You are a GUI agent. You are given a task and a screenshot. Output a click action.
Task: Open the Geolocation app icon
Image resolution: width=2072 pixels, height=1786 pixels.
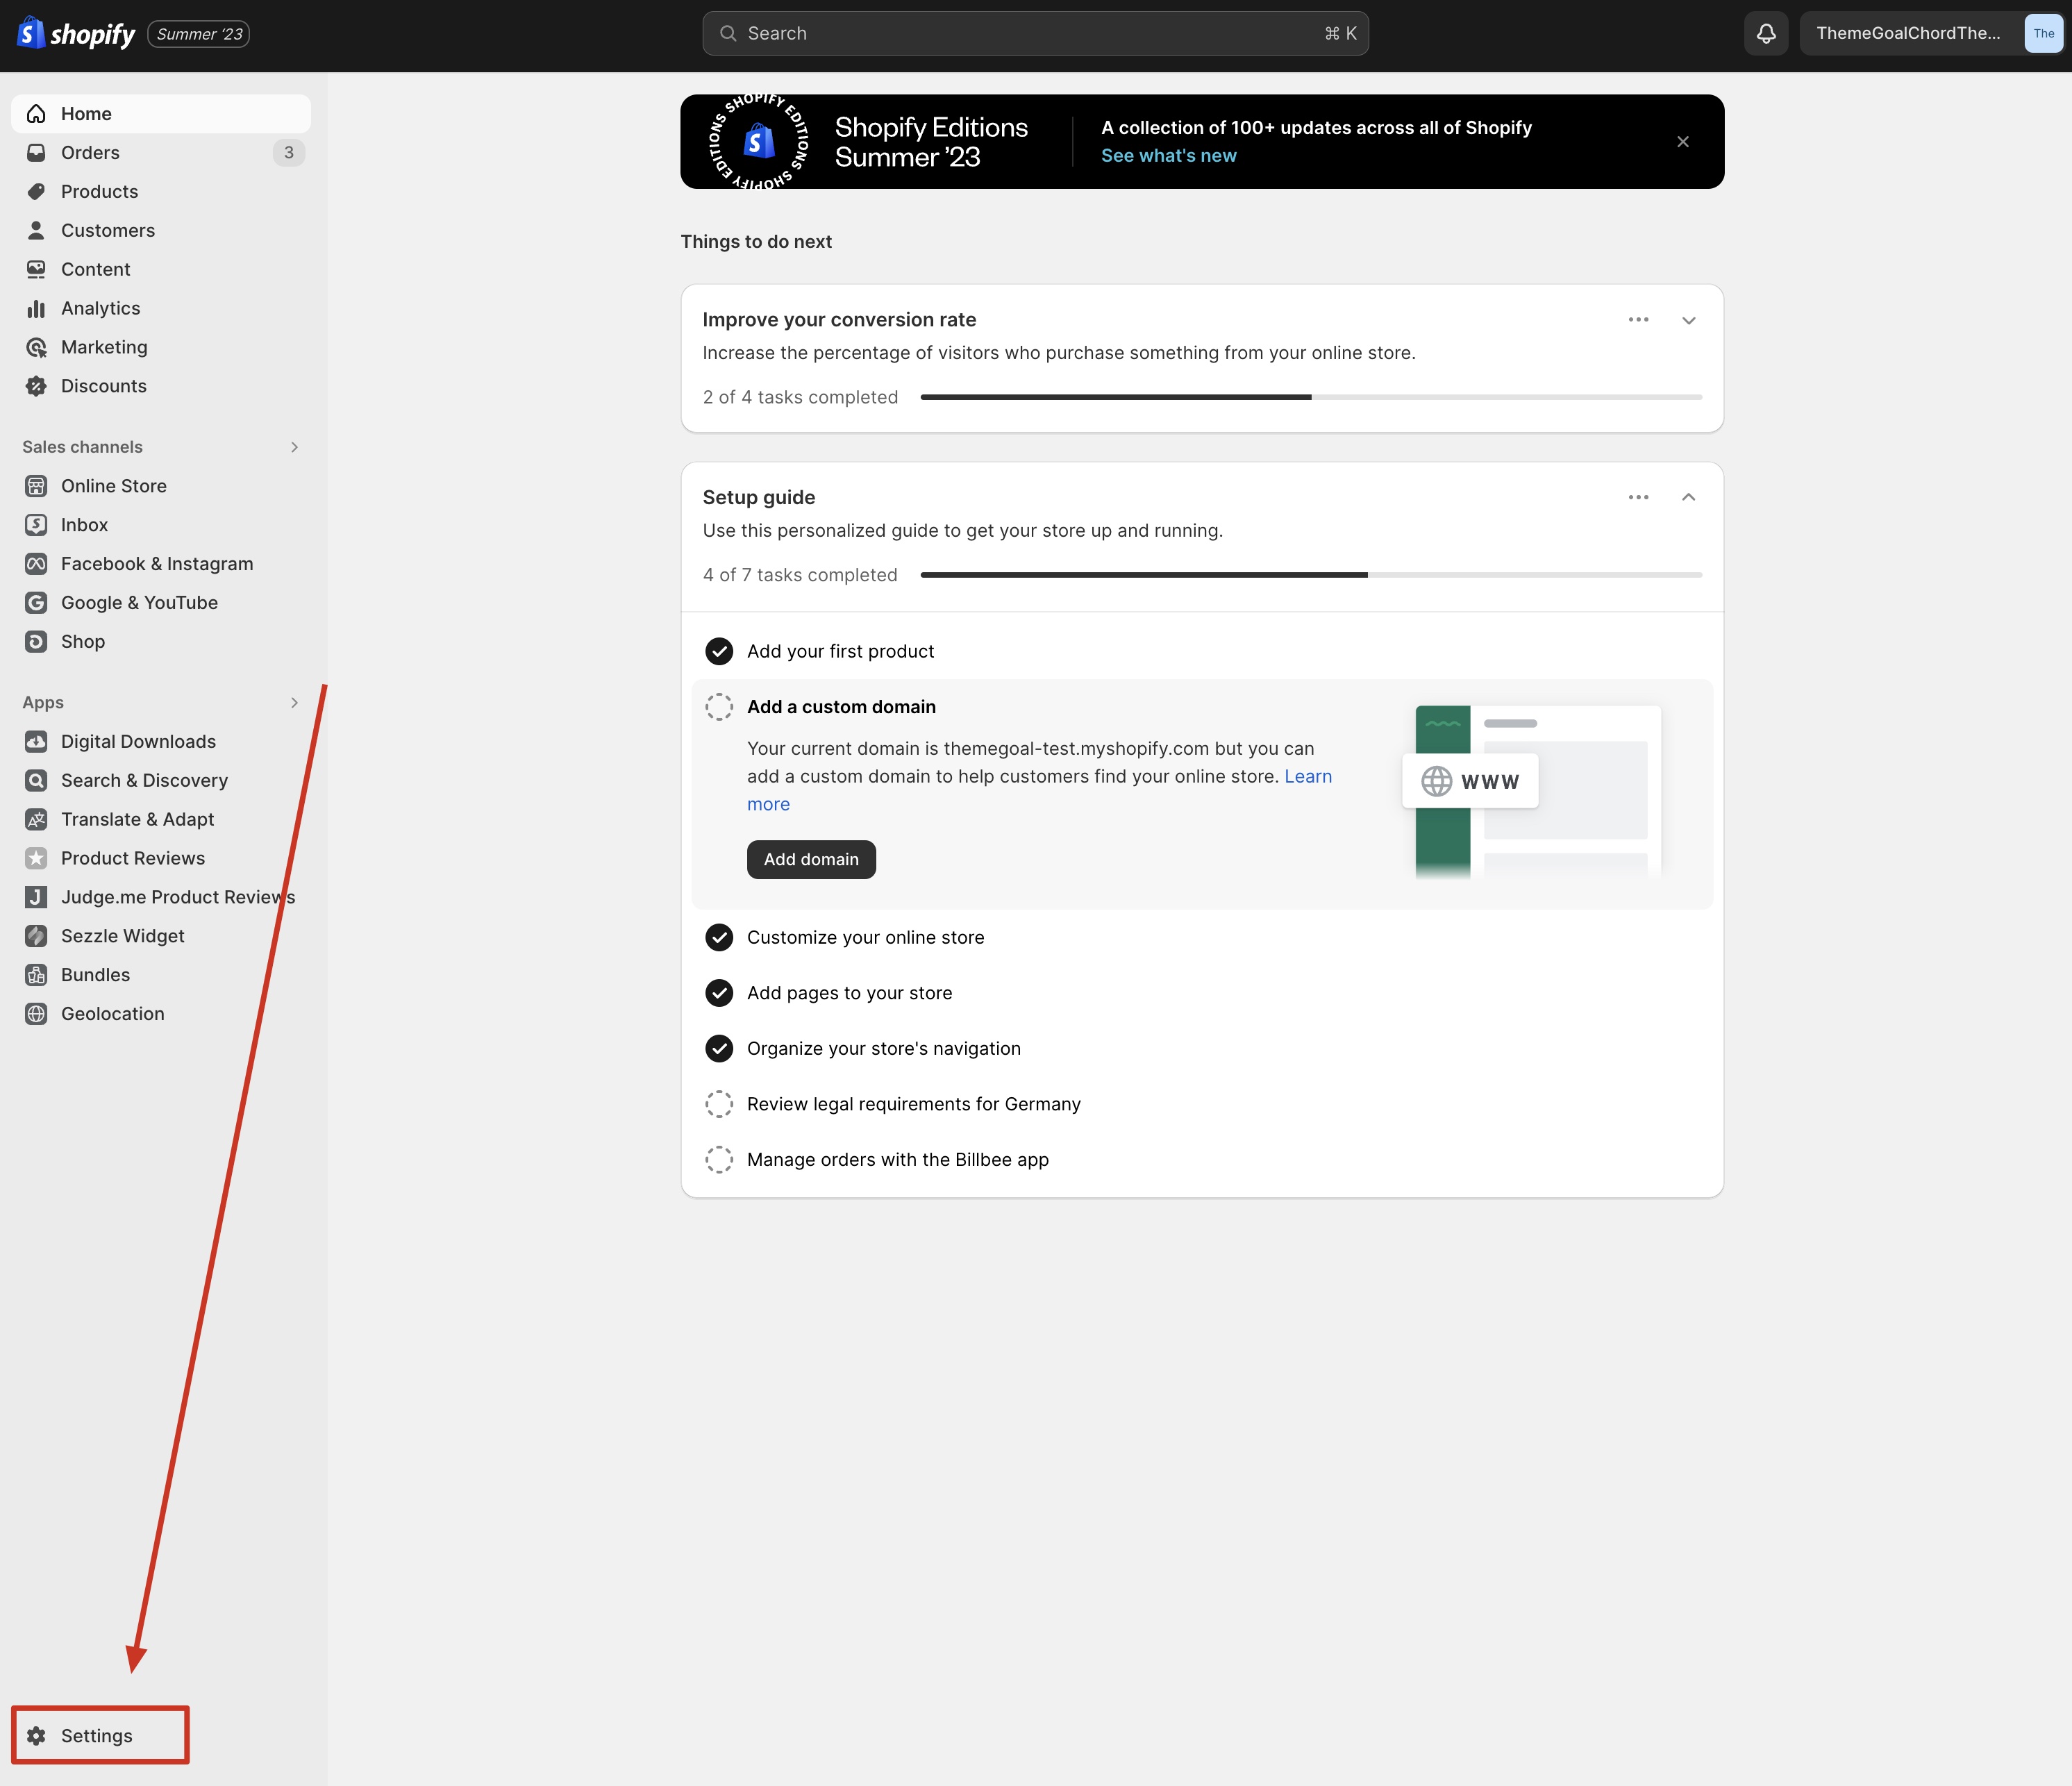click(x=36, y=1014)
